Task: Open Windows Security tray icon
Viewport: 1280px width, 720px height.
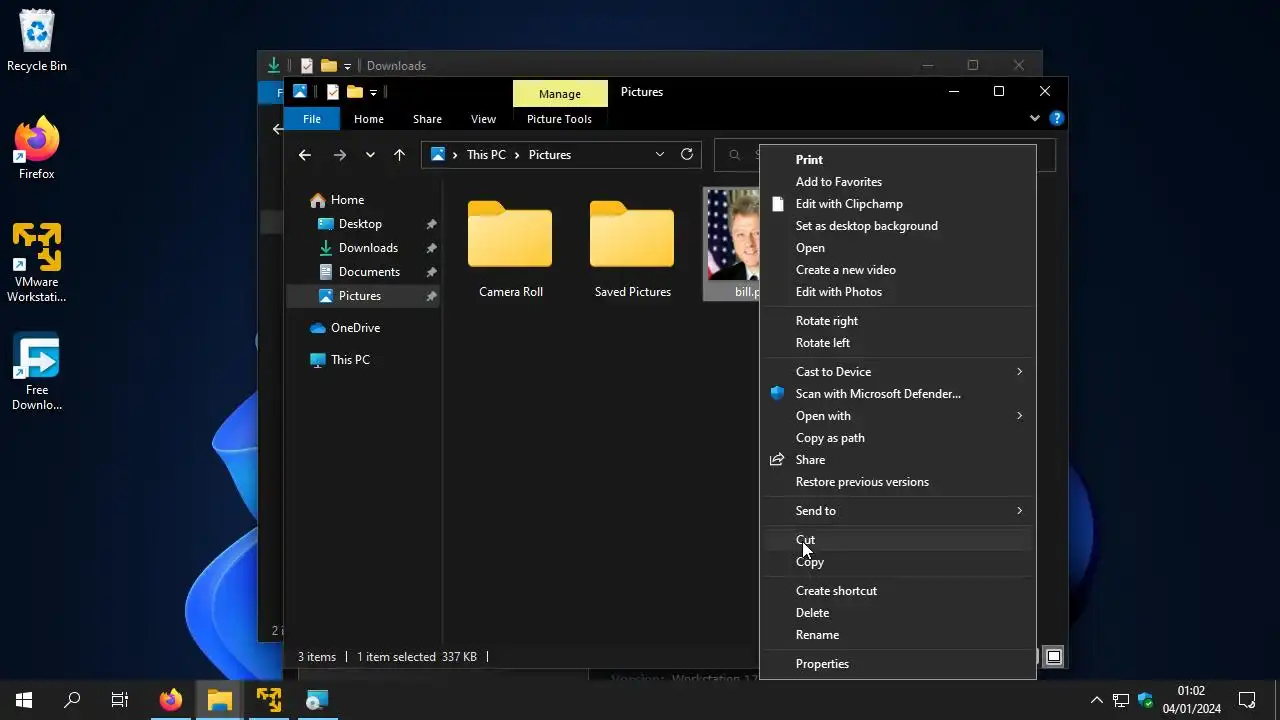Action: 1146,700
